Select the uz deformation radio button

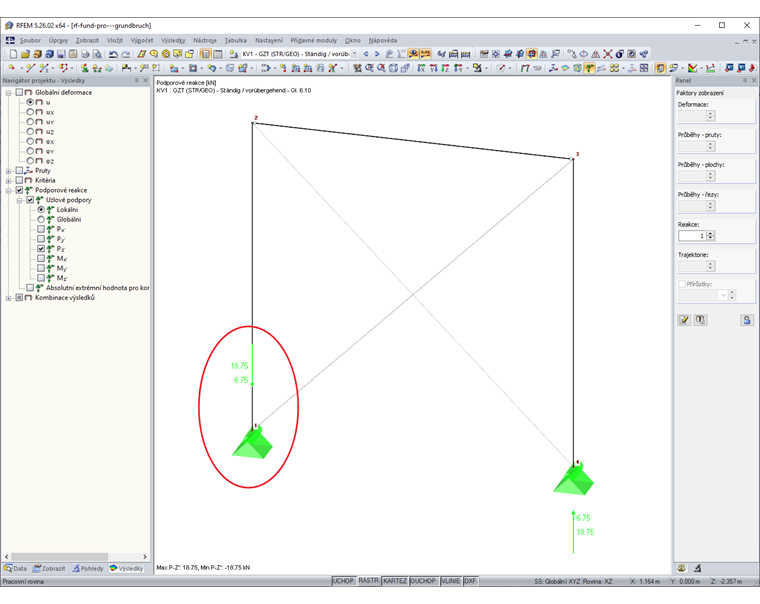pos(30,131)
